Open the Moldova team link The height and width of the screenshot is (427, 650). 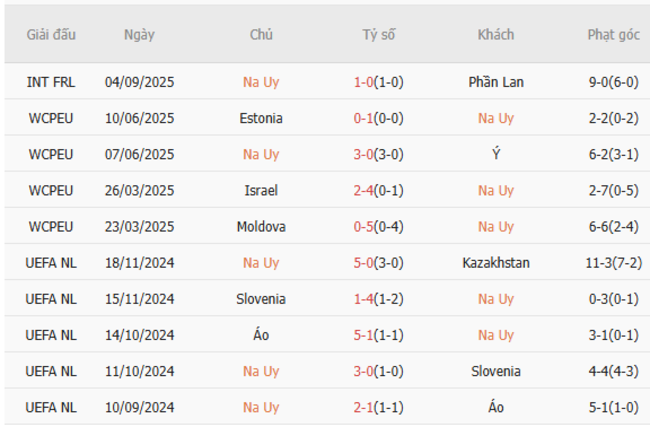coord(261,227)
